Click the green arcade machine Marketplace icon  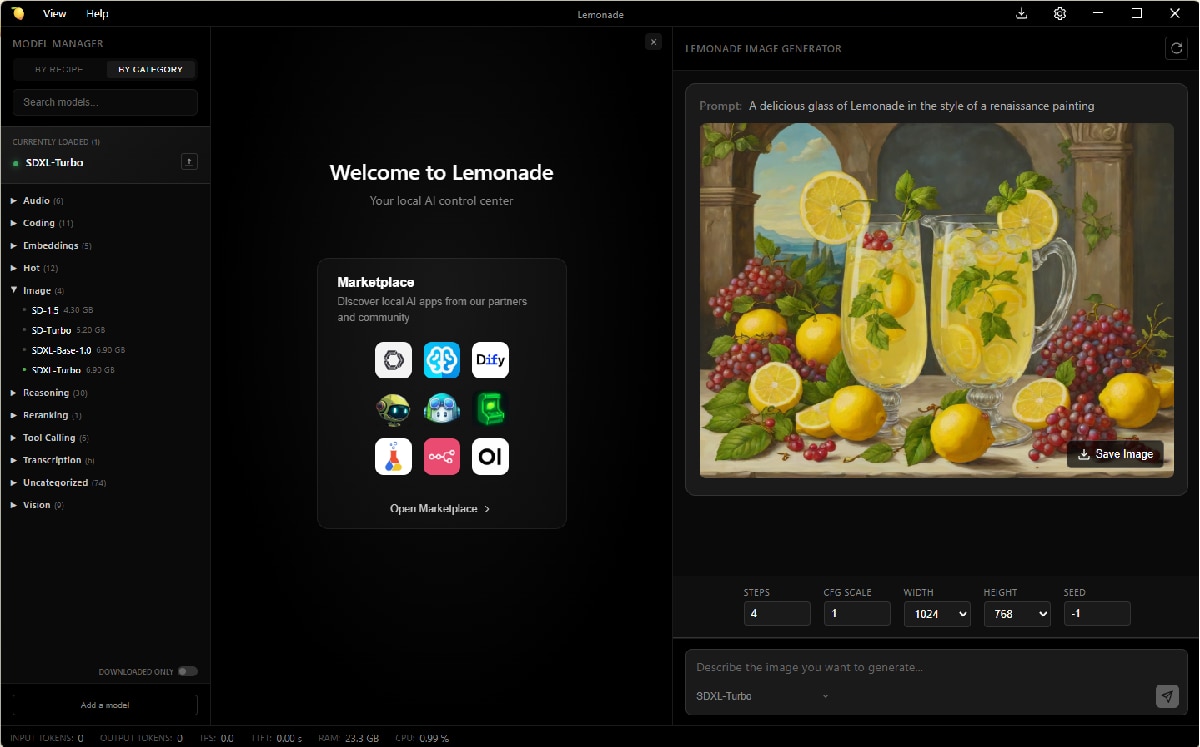click(x=490, y=409)
